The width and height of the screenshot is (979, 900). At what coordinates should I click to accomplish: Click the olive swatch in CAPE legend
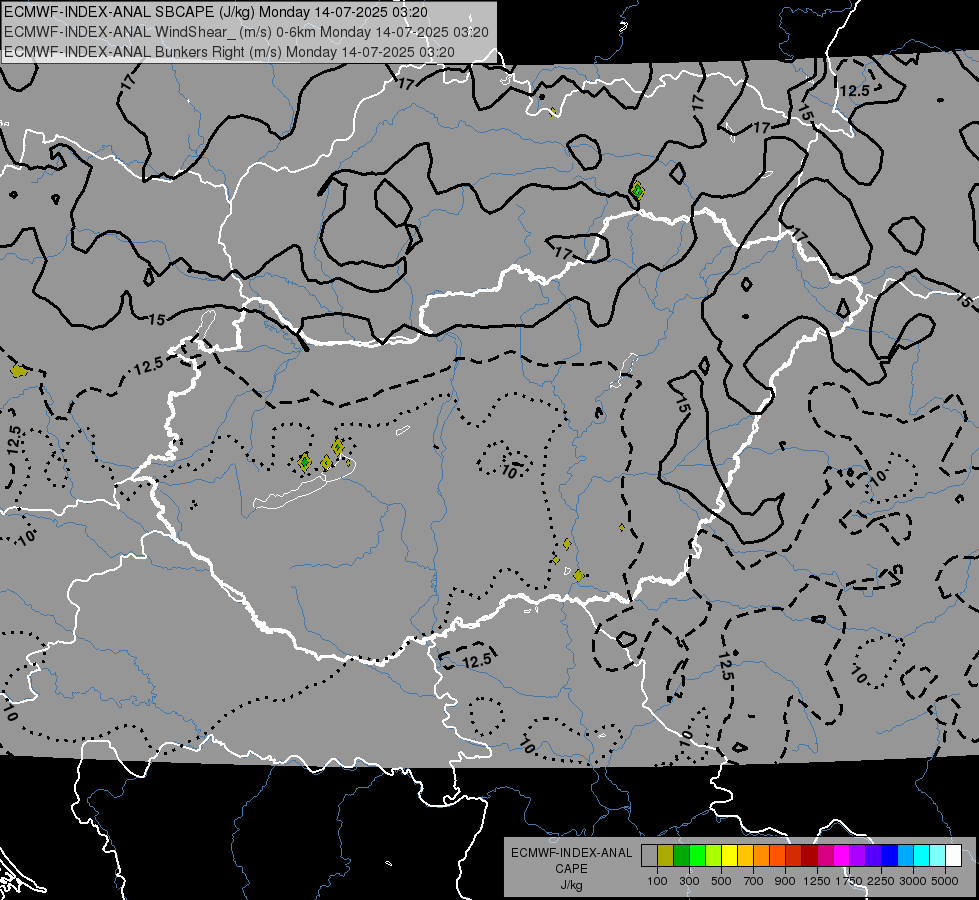pos(666,856)
